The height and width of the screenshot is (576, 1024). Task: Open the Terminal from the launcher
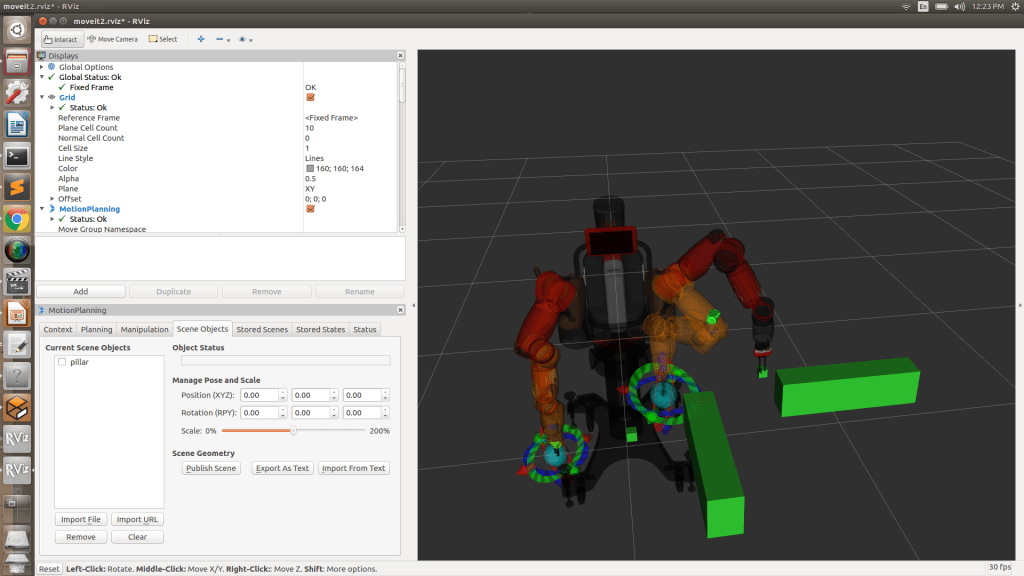point(17,156)
